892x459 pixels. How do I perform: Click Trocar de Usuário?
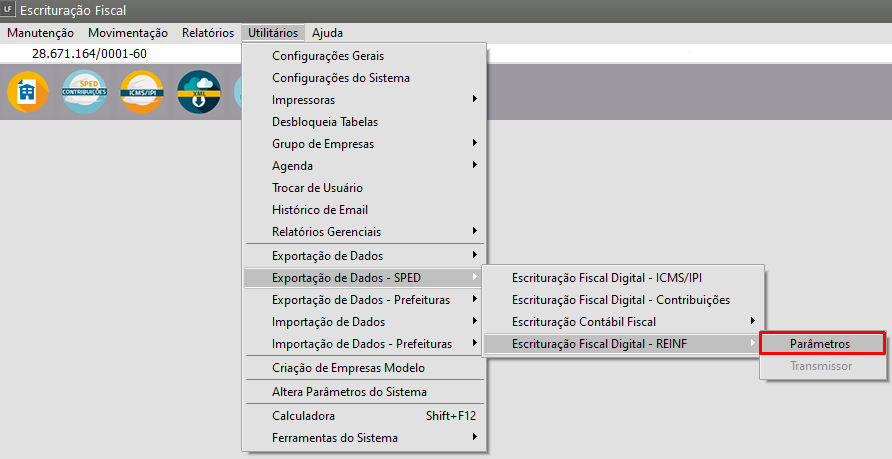317,188
